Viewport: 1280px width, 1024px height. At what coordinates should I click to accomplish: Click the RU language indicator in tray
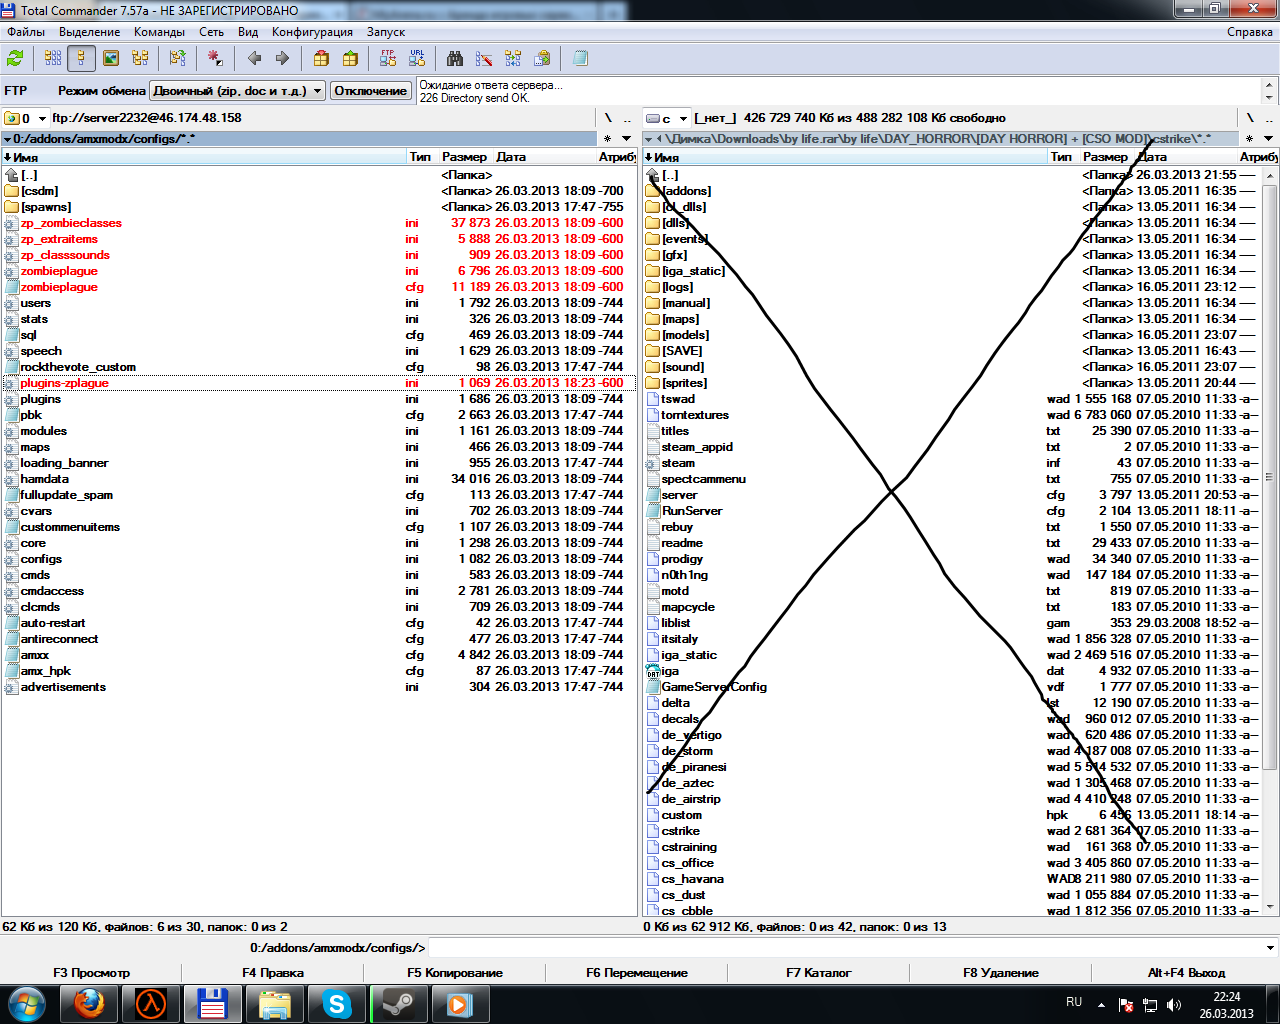(1074, 1002)
